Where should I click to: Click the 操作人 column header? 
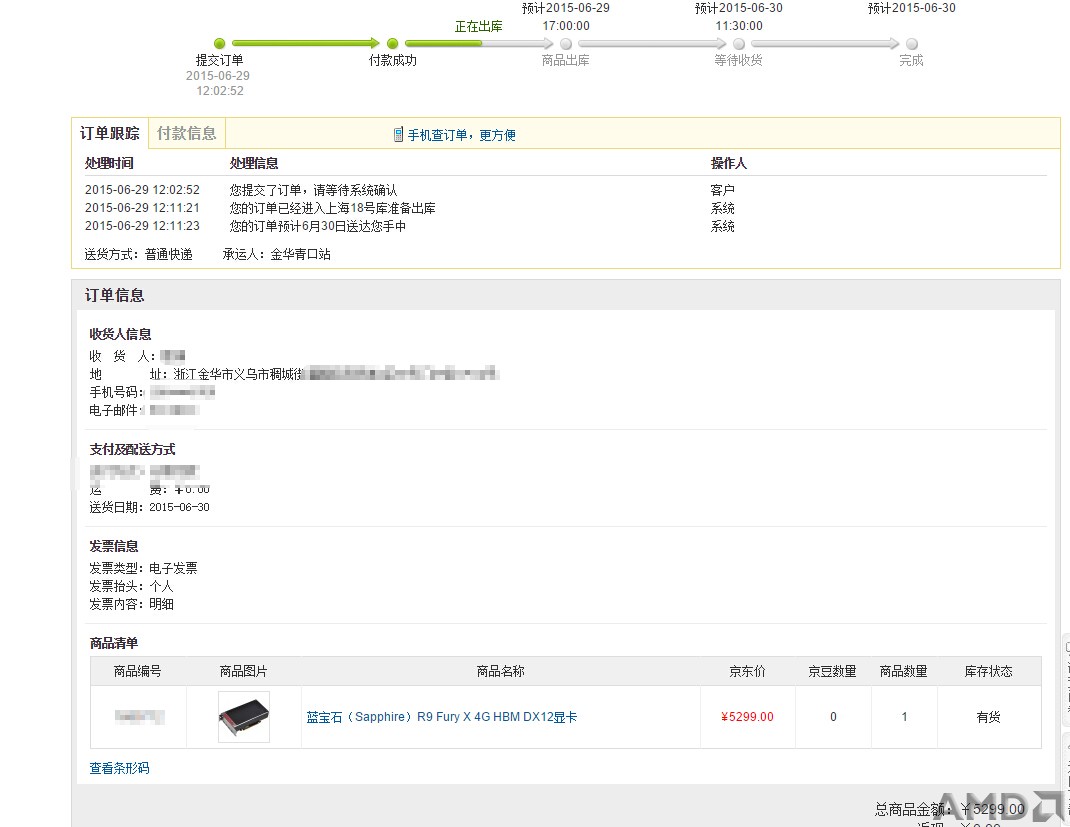pos(729,164)
